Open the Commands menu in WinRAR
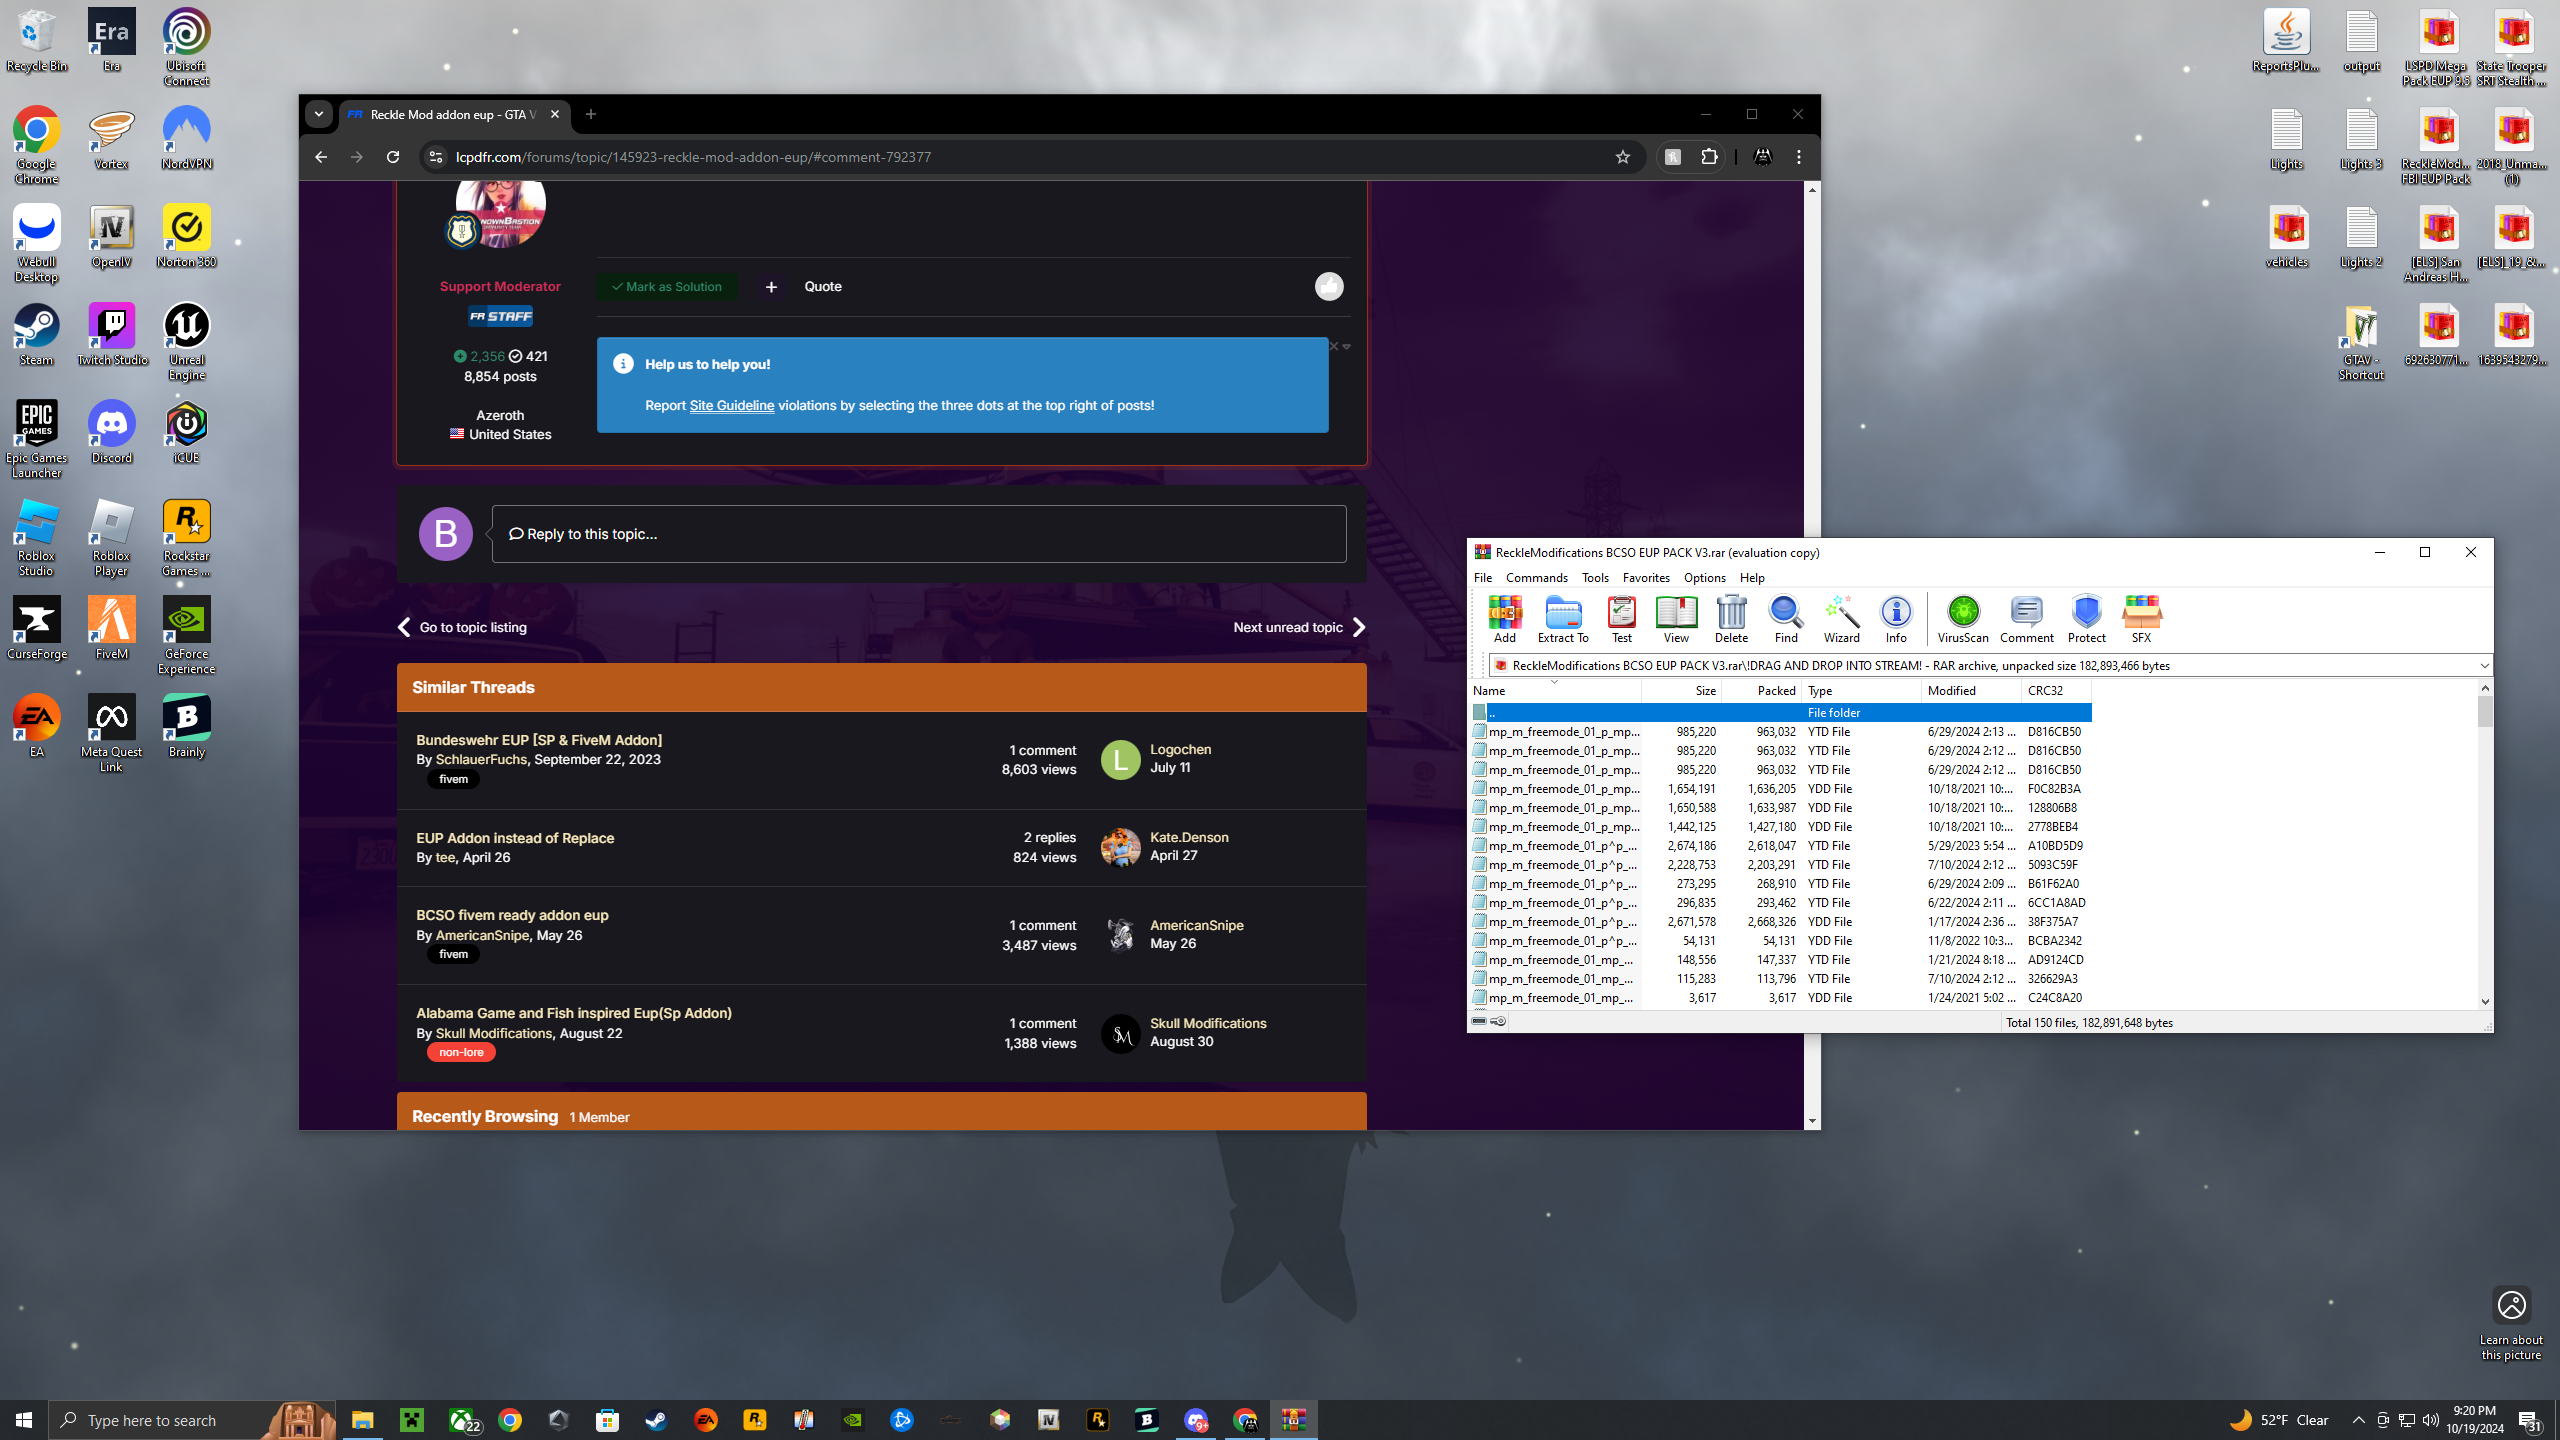This screenshot has width=2560, height=1440. coord(1536,578)
